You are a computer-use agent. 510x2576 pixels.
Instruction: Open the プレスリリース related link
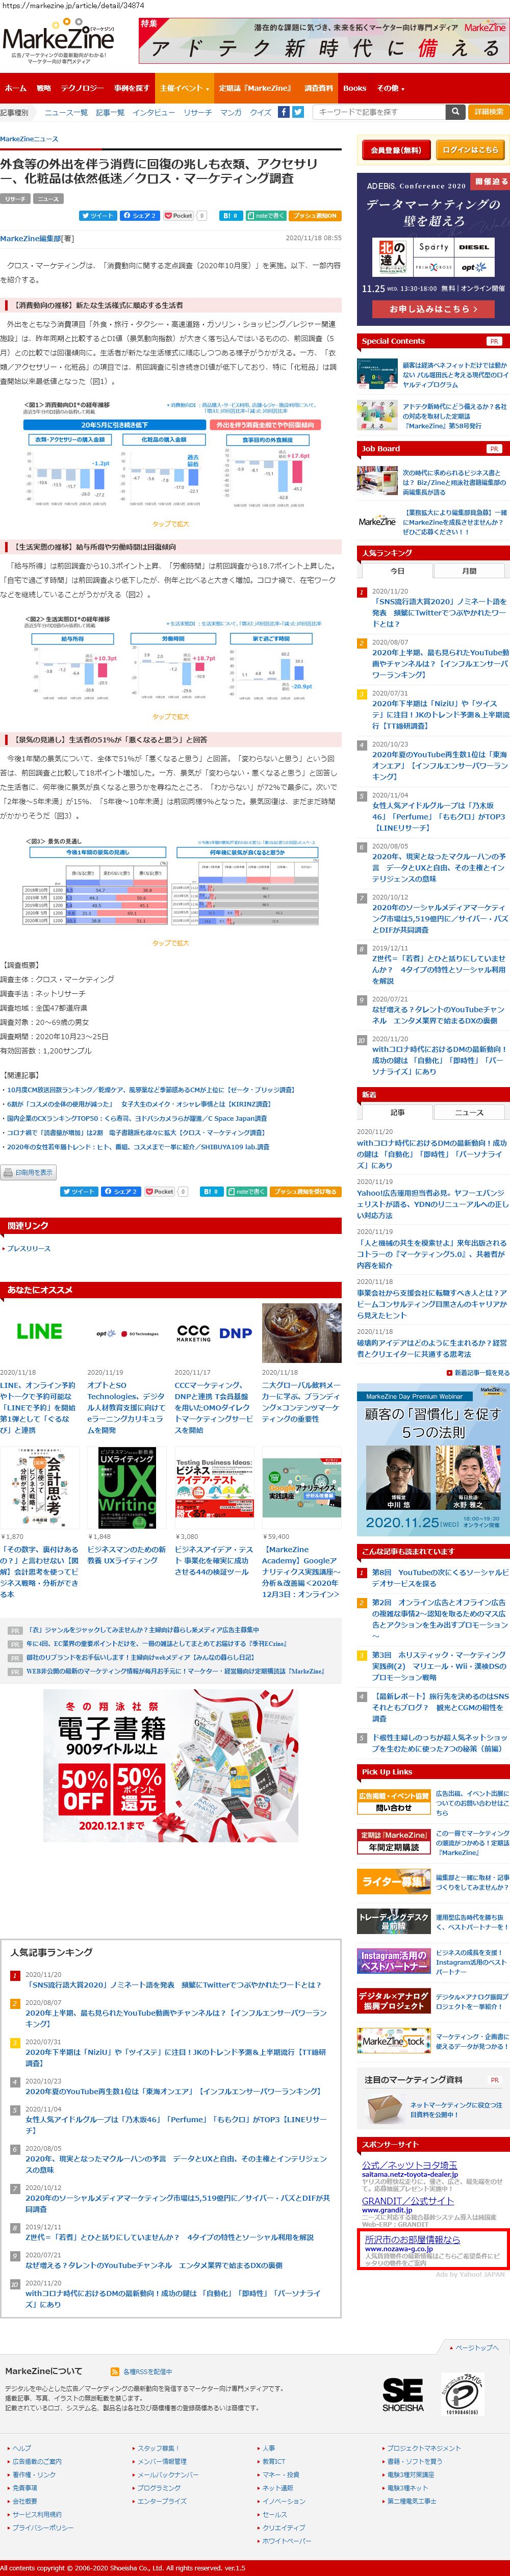28,1249
